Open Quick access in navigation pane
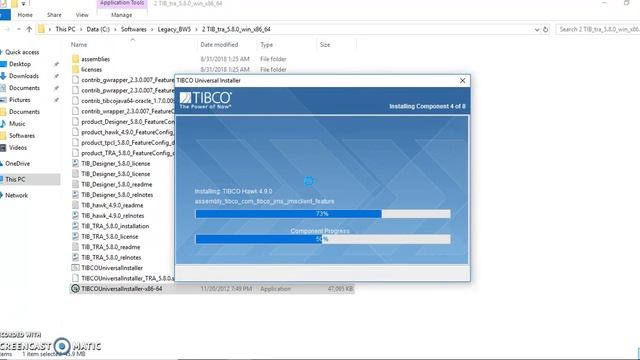The width and height of the screenshot is (640, 360). [x=22, y=52]
